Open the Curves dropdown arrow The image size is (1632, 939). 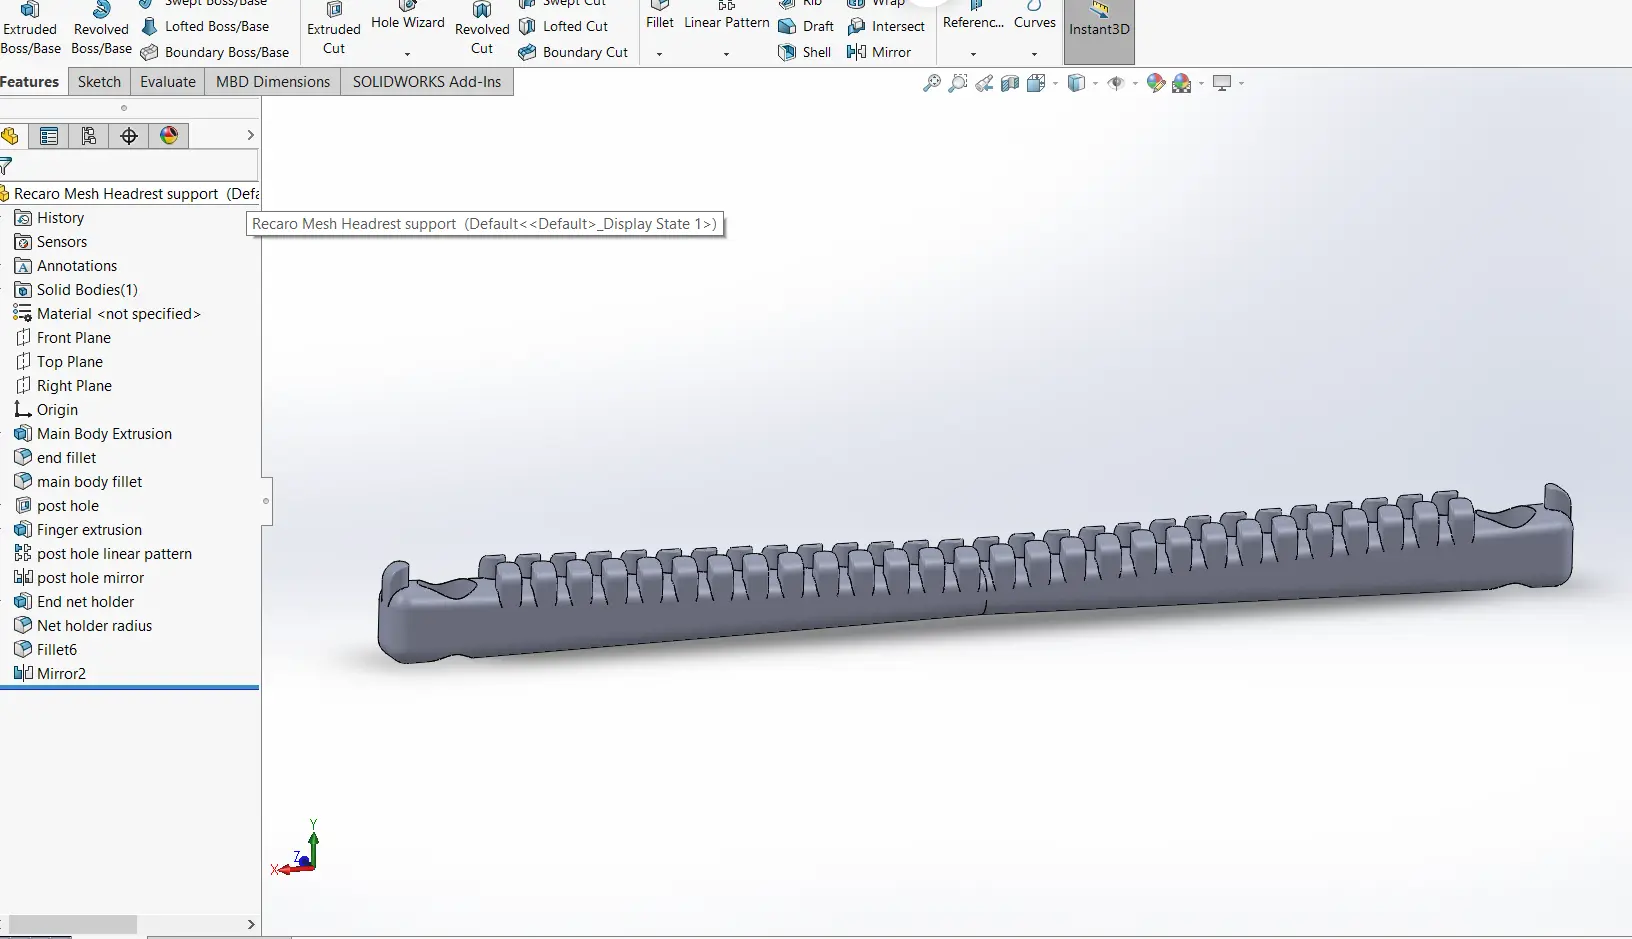[x=1034, y=54]
